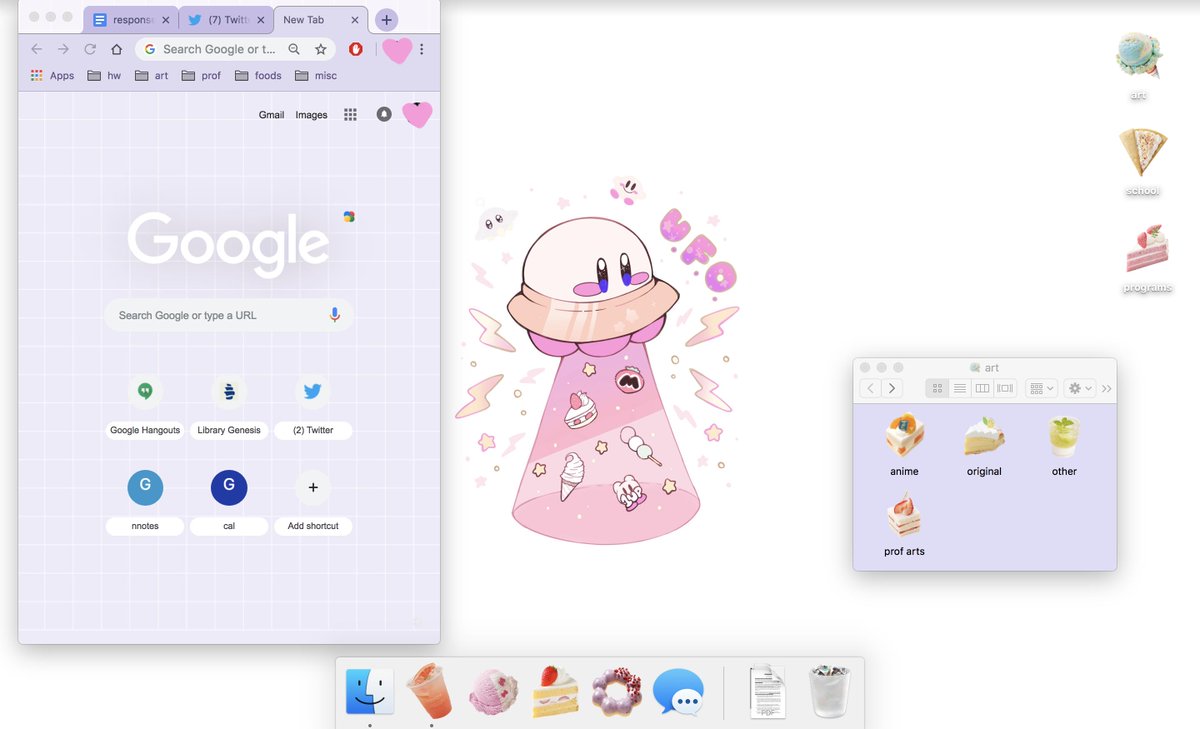
Task: Open the strawberry cake Dock app
Action: coord(555,691)
